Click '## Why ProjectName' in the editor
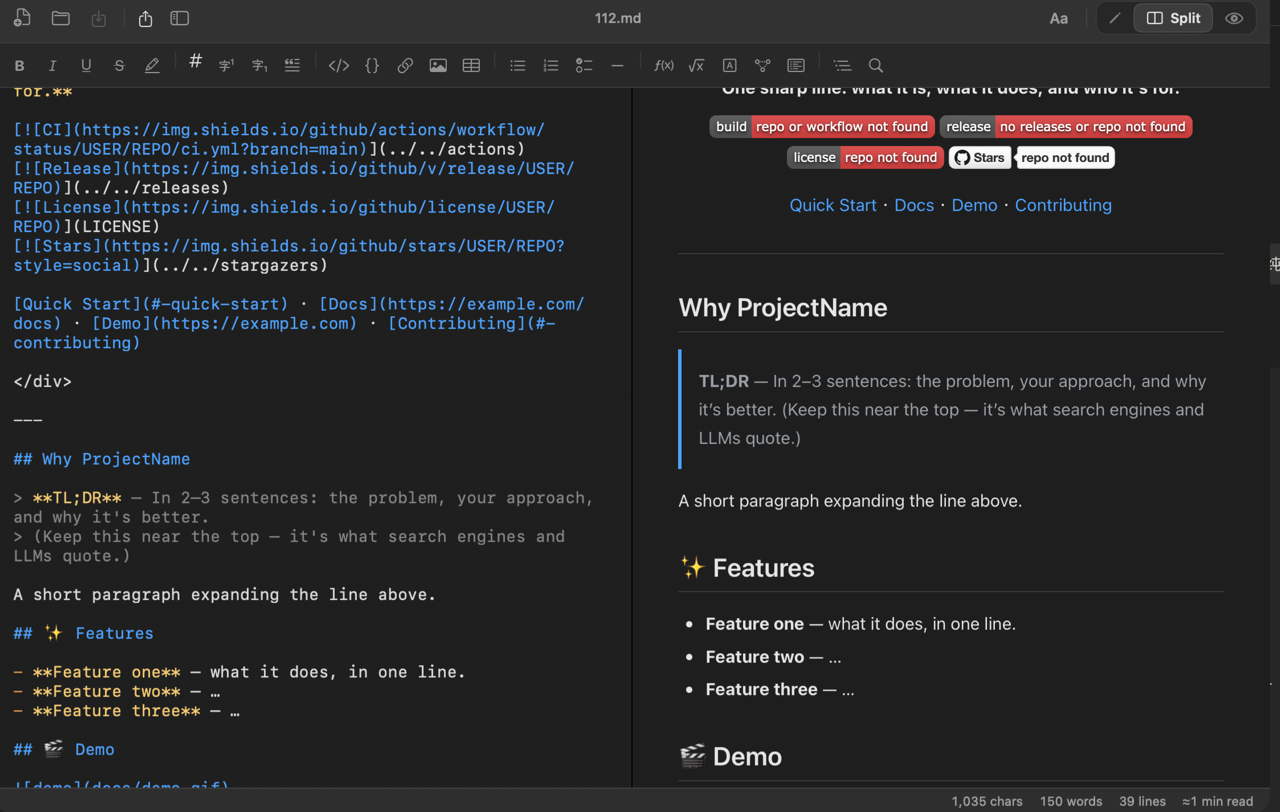The image size is (1280, 812). tap(102, 459)
